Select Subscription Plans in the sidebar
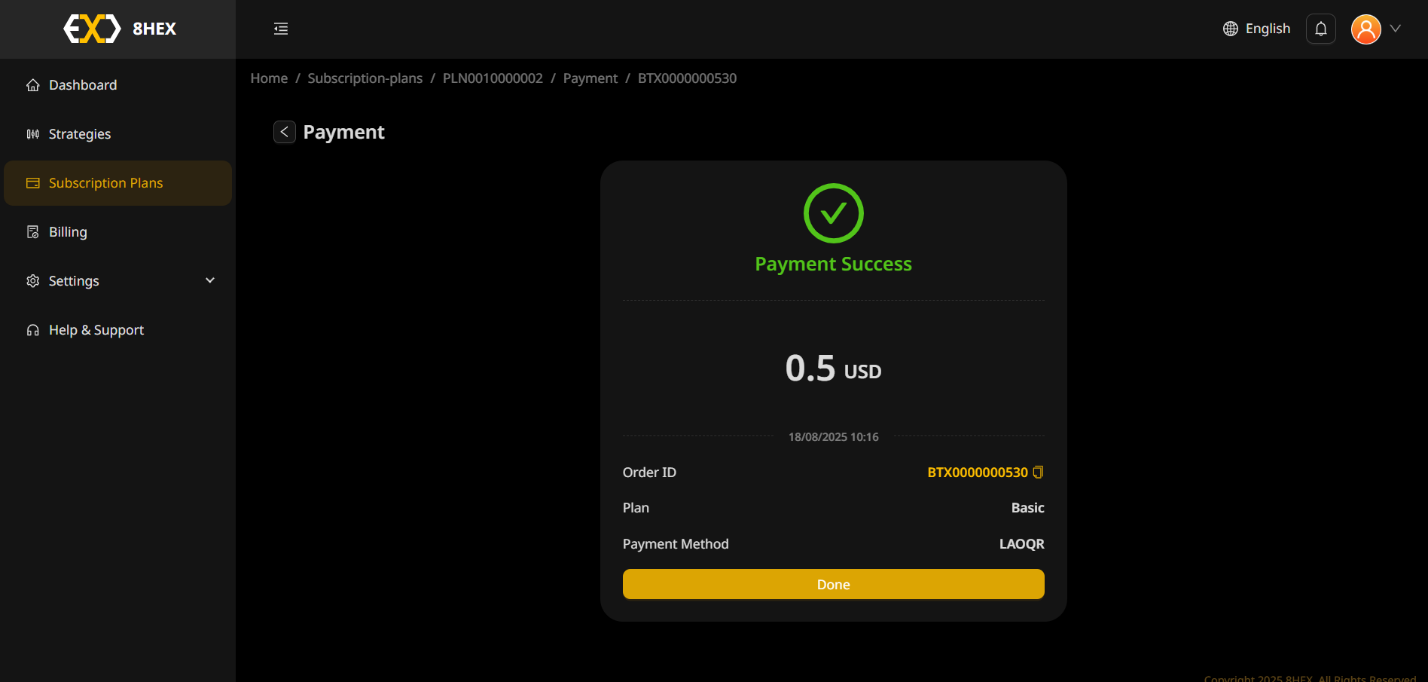The height and width of the screenshot is (682, 1428). pyautogui.click(x=106, y=183)
